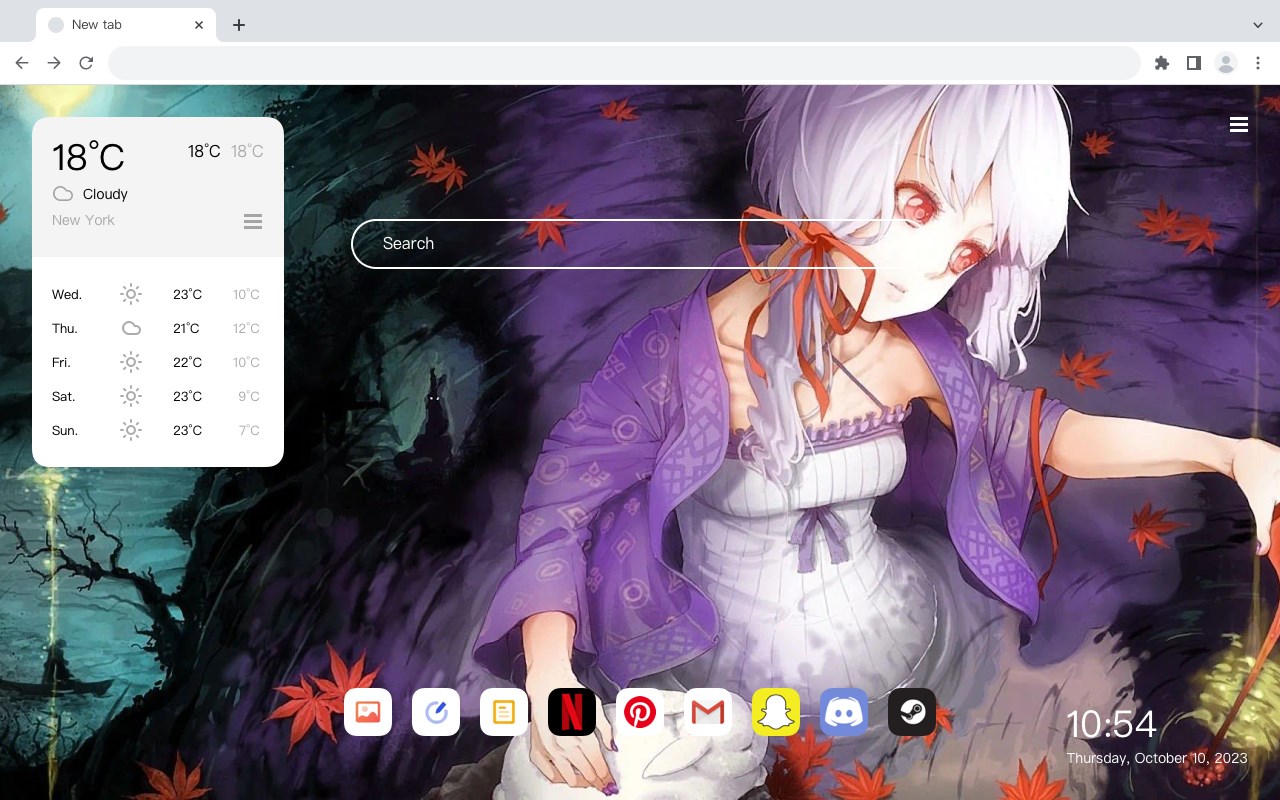Click Saturday's sunny forecast icon
This screenshot has height=800, width=1280.
(131, 396)
